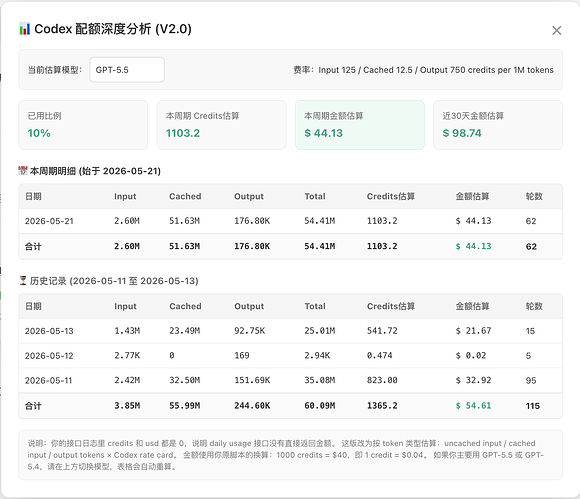Click the dialog title 'Codex 配额深度分析 (V2.0)'
The width and height of the screenshot is (580, 499).
(113, 29)
